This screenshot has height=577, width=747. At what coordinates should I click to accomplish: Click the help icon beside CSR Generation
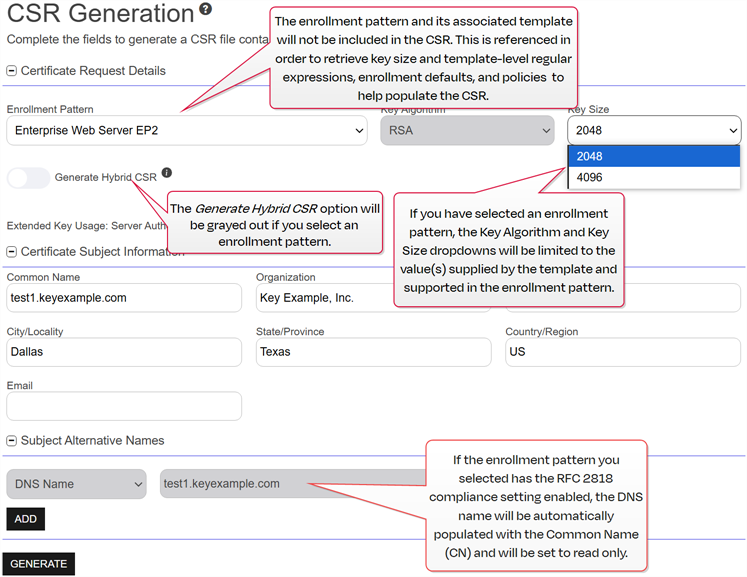tap(205, 10)
